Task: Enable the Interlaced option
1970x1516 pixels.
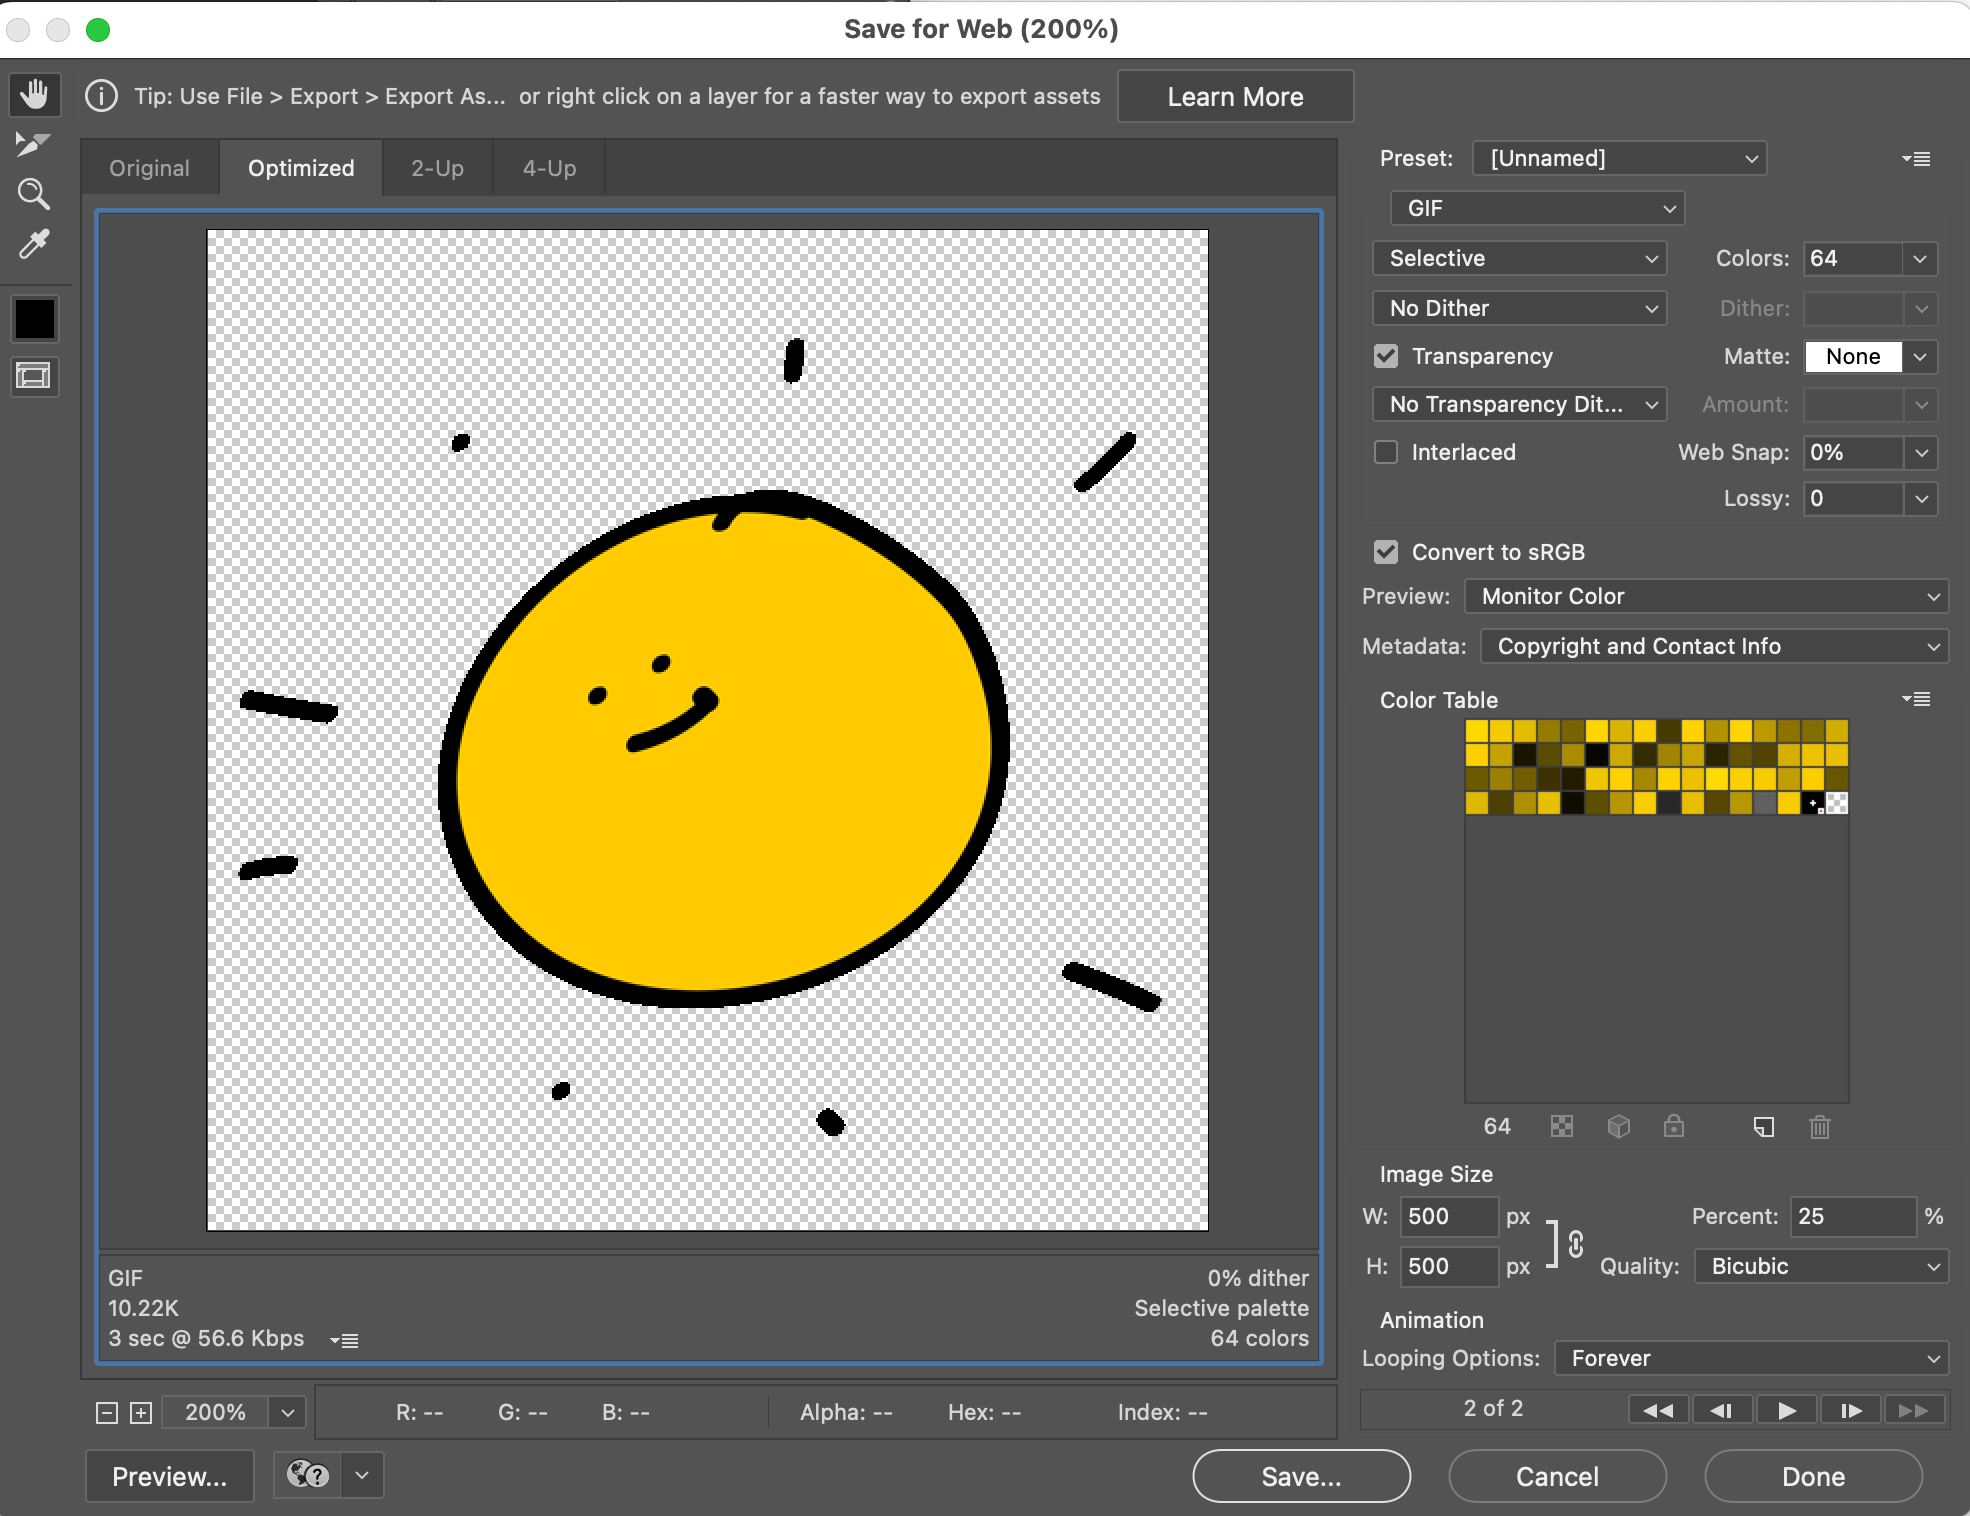Action: [x=1386, y=452]
